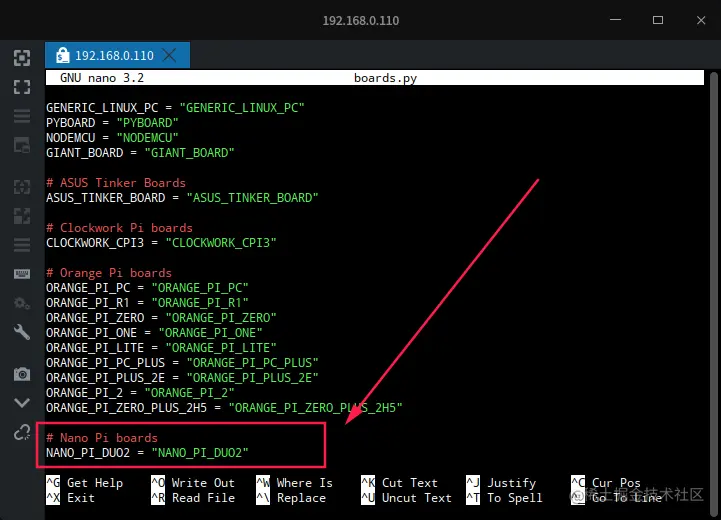The height and width of the screenshot is (520, 721).
Task: Click the CLOCKWORK_CPI3 assignment line
Action: [x=161, y=243]
